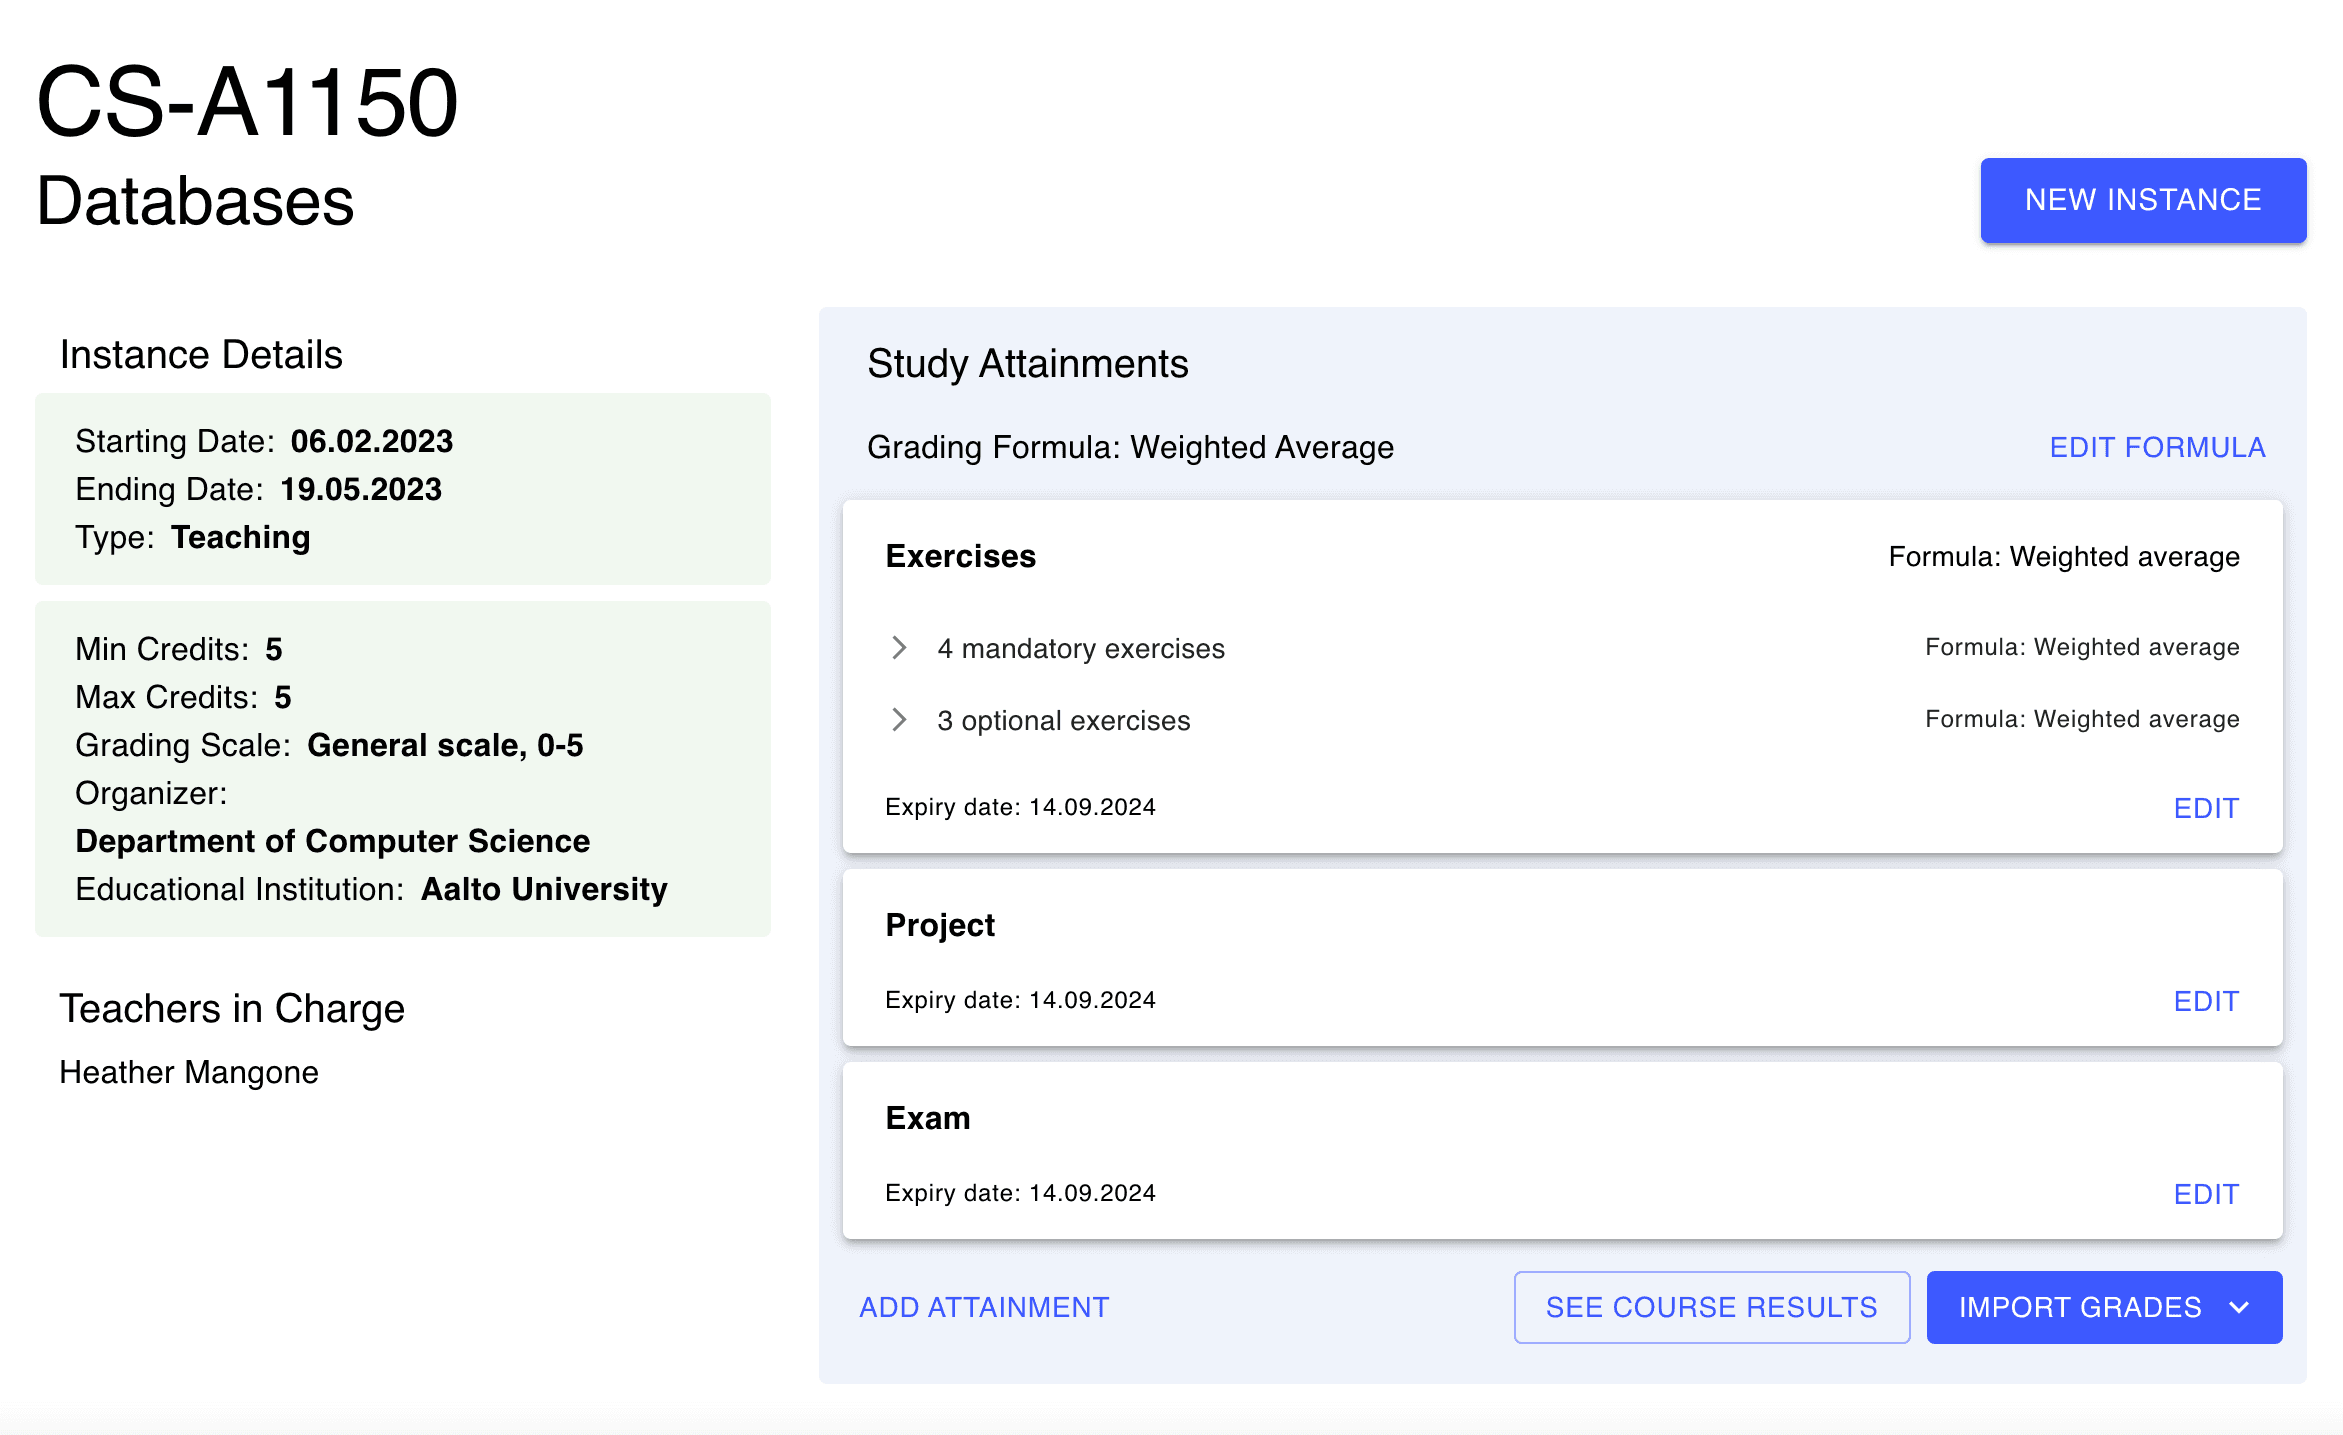The width and height of the screenshot is (2343, 1435).
Task: Click the Exam attainment card title
Action: click(x=927, y=1118)
